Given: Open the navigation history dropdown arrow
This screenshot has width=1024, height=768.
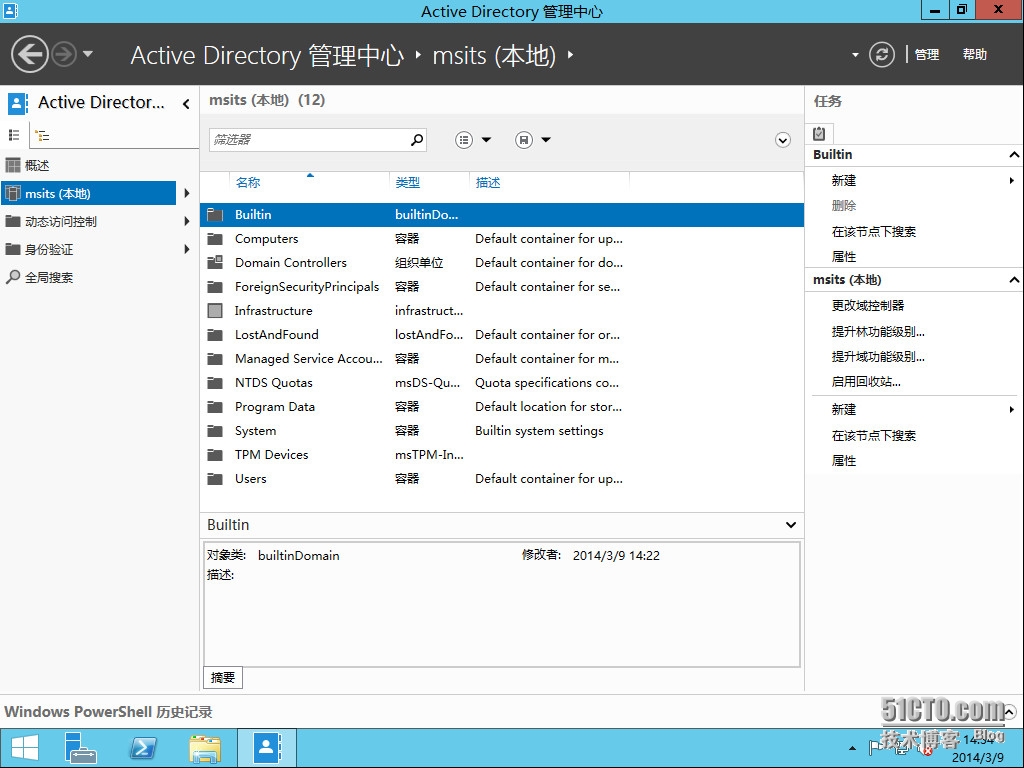Looking at the screenshot, I should coord(88,54).
